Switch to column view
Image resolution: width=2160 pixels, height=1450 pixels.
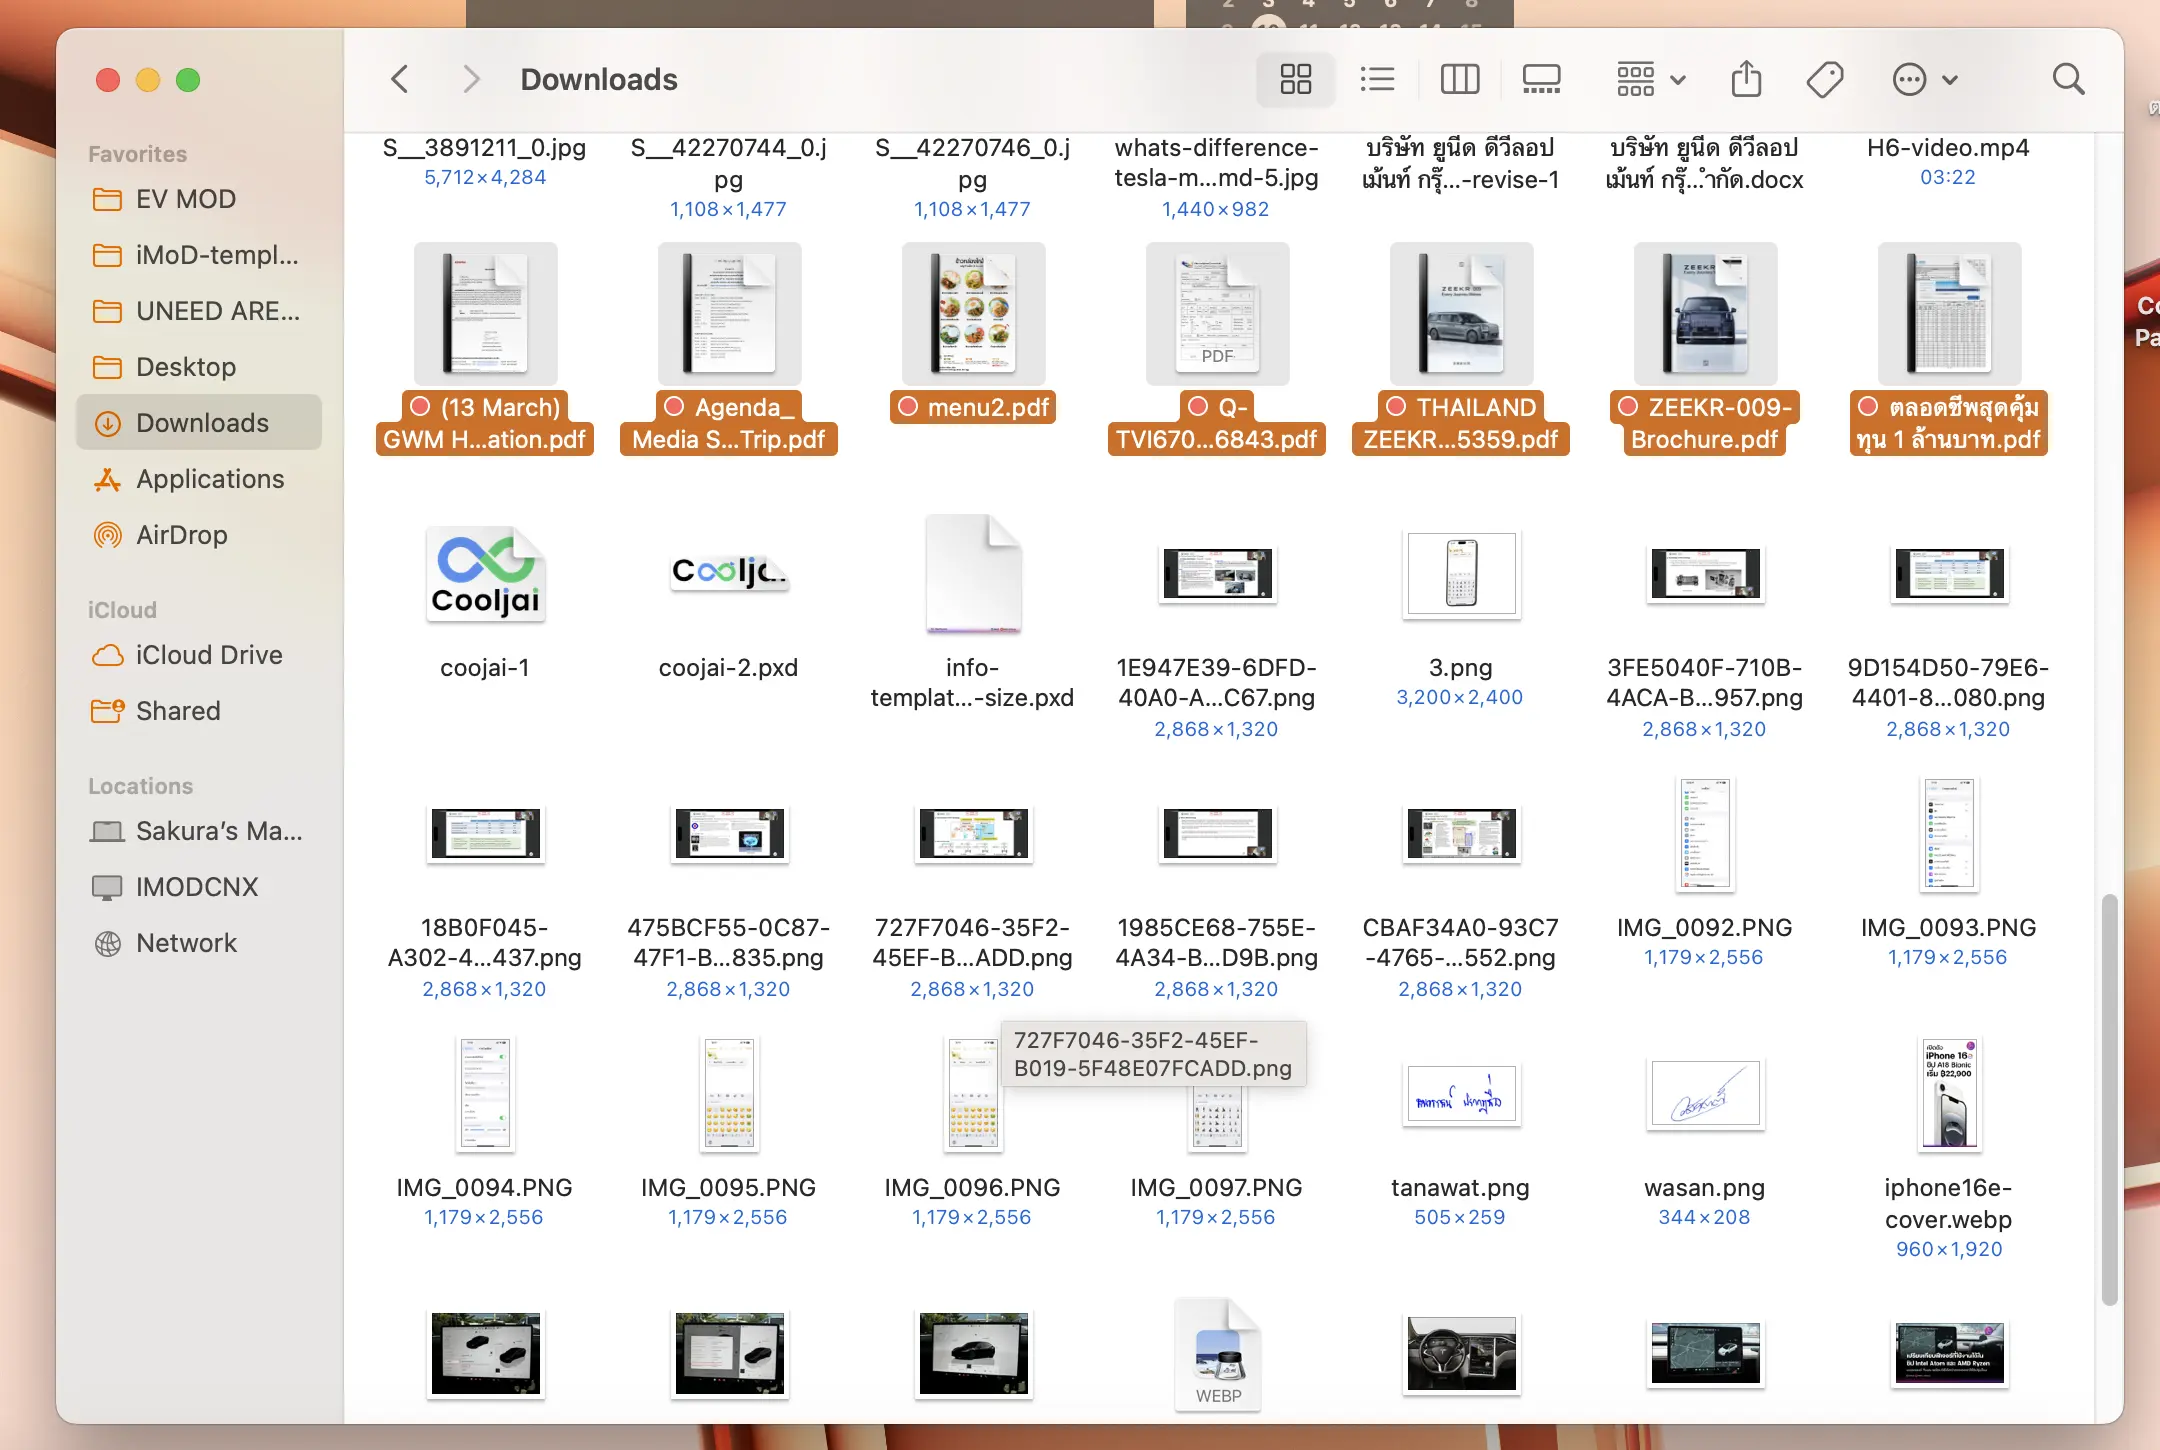coord(1459,79)
